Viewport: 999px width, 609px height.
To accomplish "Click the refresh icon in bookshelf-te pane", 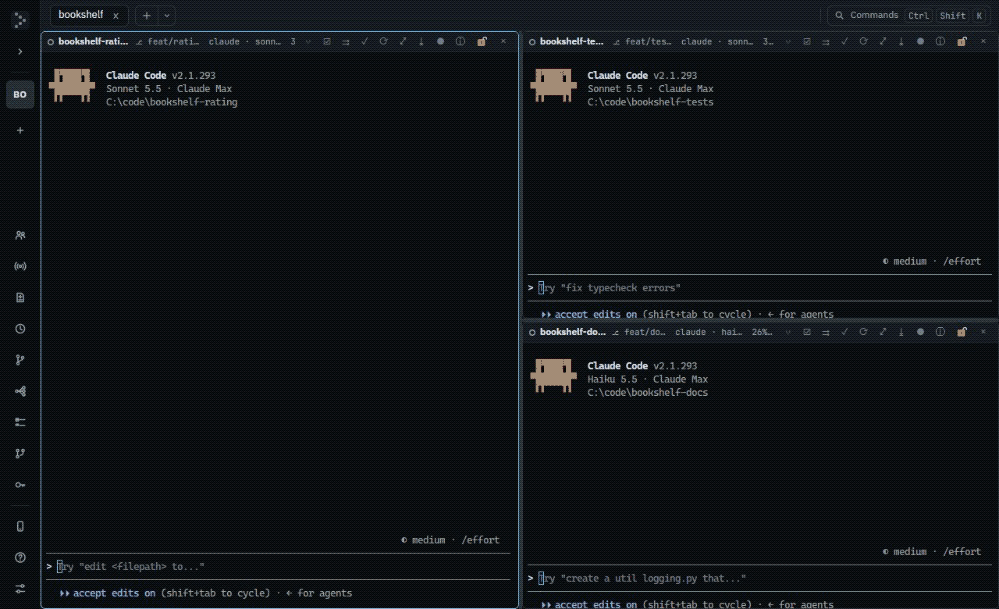I will coord(863,41).
